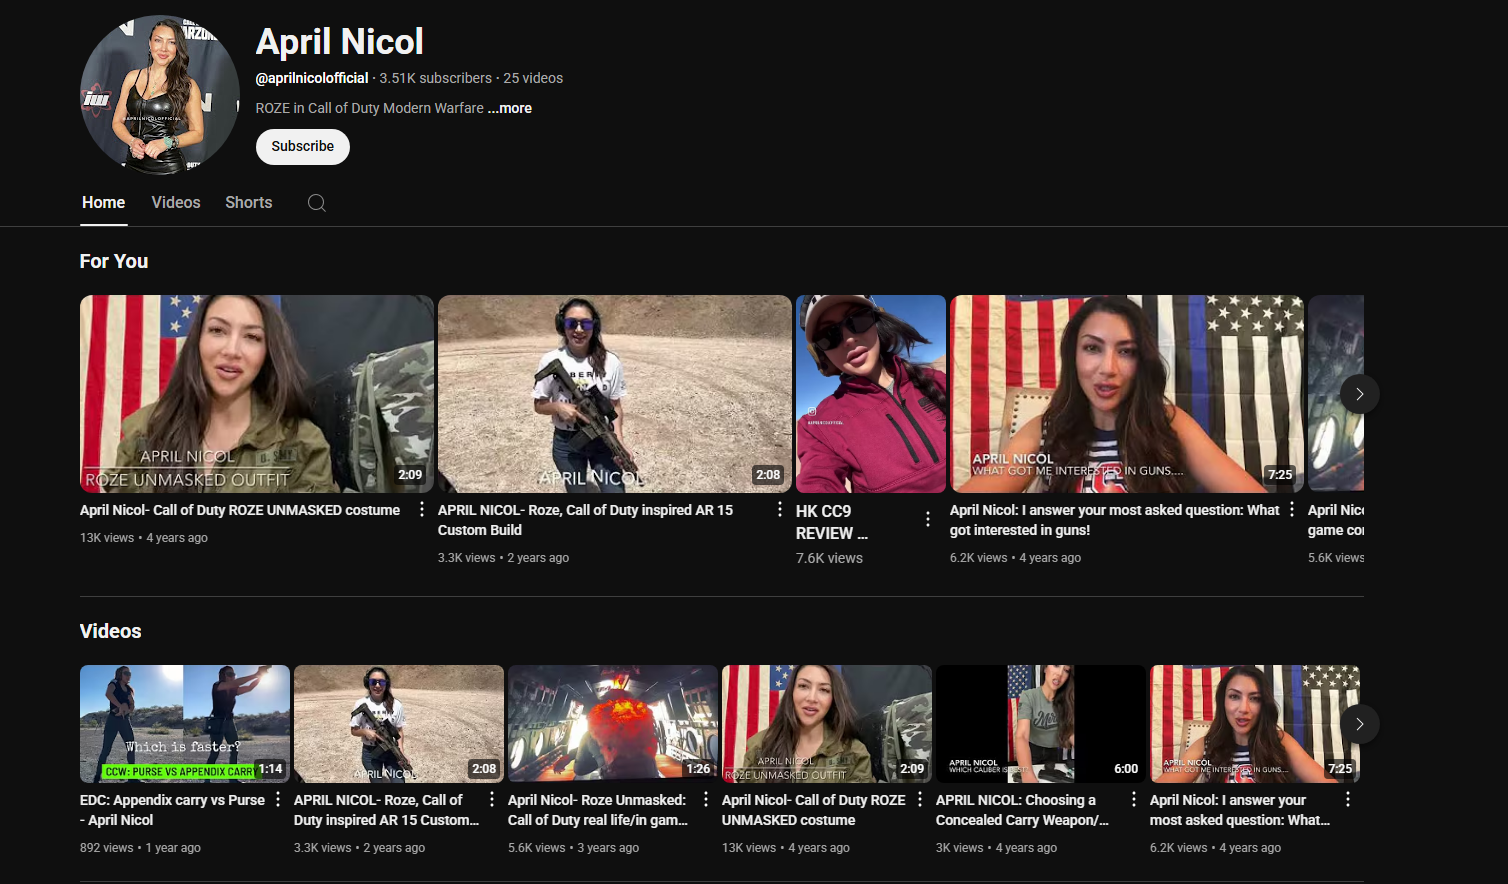Click '3K views • 4 years ago' text
Screen dimensions: 1508x884
point(996,848)
